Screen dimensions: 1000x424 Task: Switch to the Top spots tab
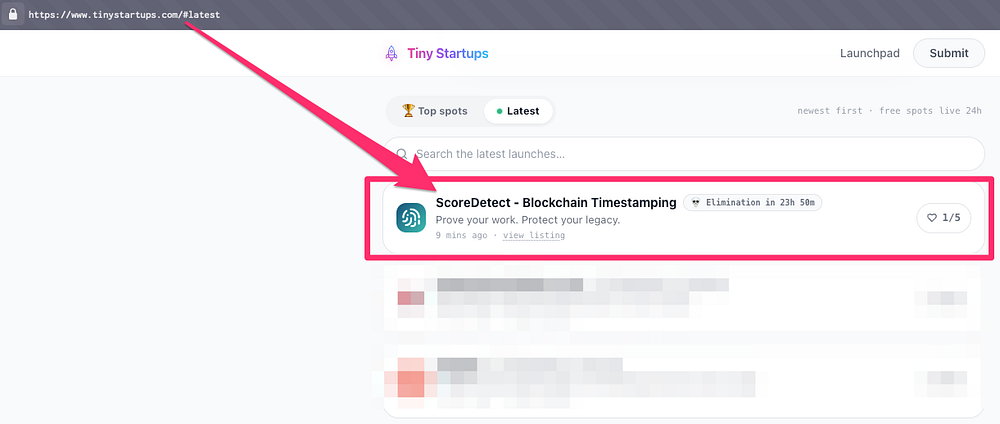click(x=435, y=111)
